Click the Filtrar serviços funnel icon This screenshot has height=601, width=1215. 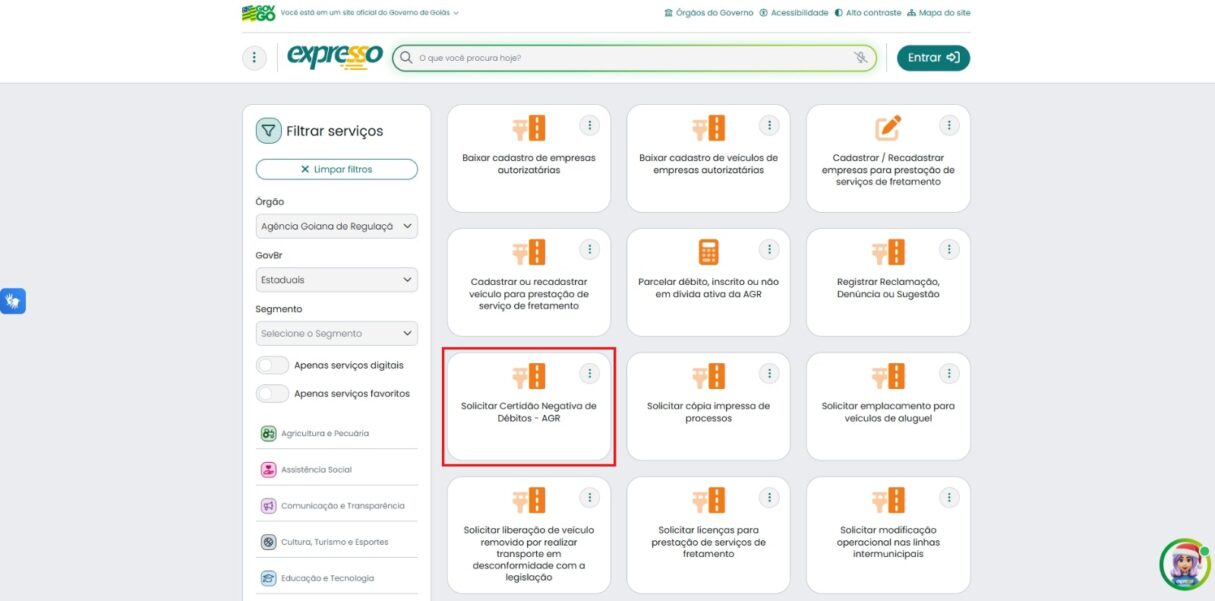coord(270,130)
